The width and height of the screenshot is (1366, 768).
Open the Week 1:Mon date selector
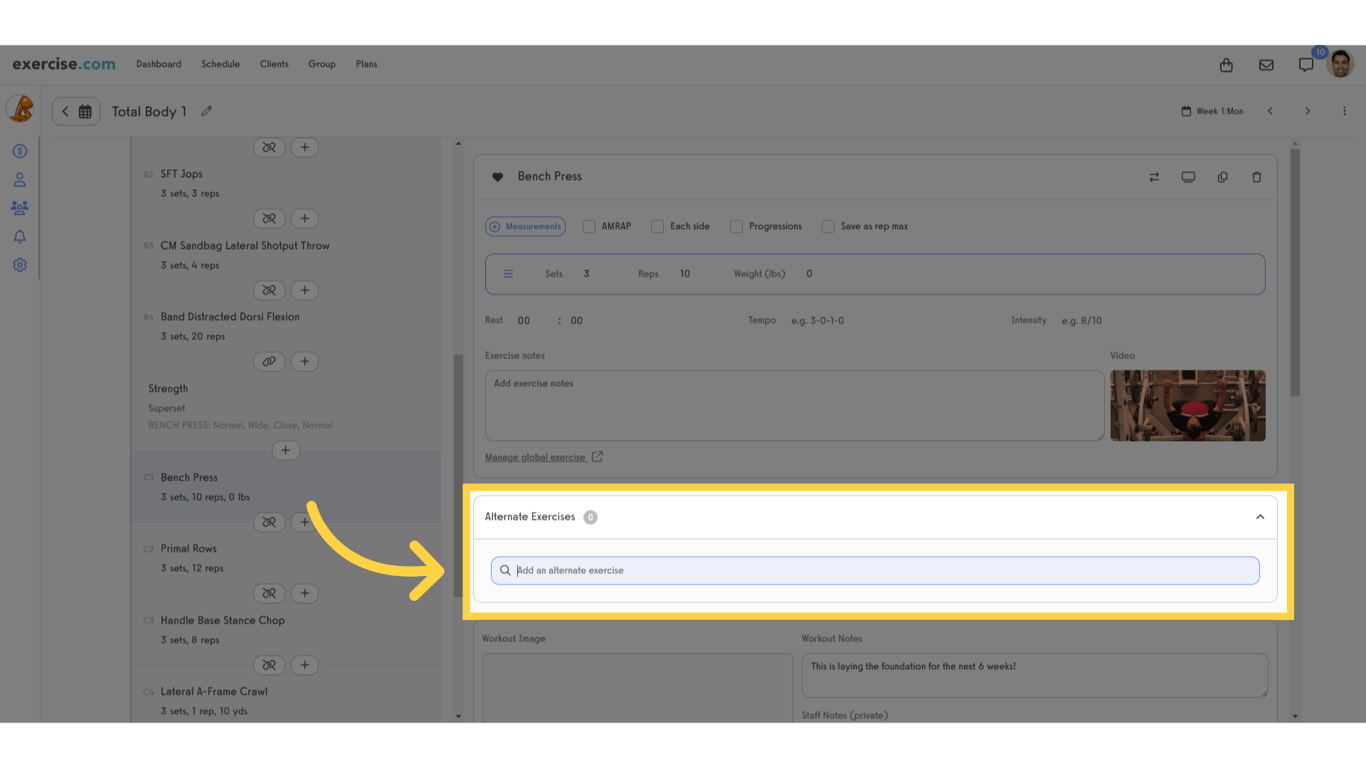pyautogui.click(x=1212, y=111)
